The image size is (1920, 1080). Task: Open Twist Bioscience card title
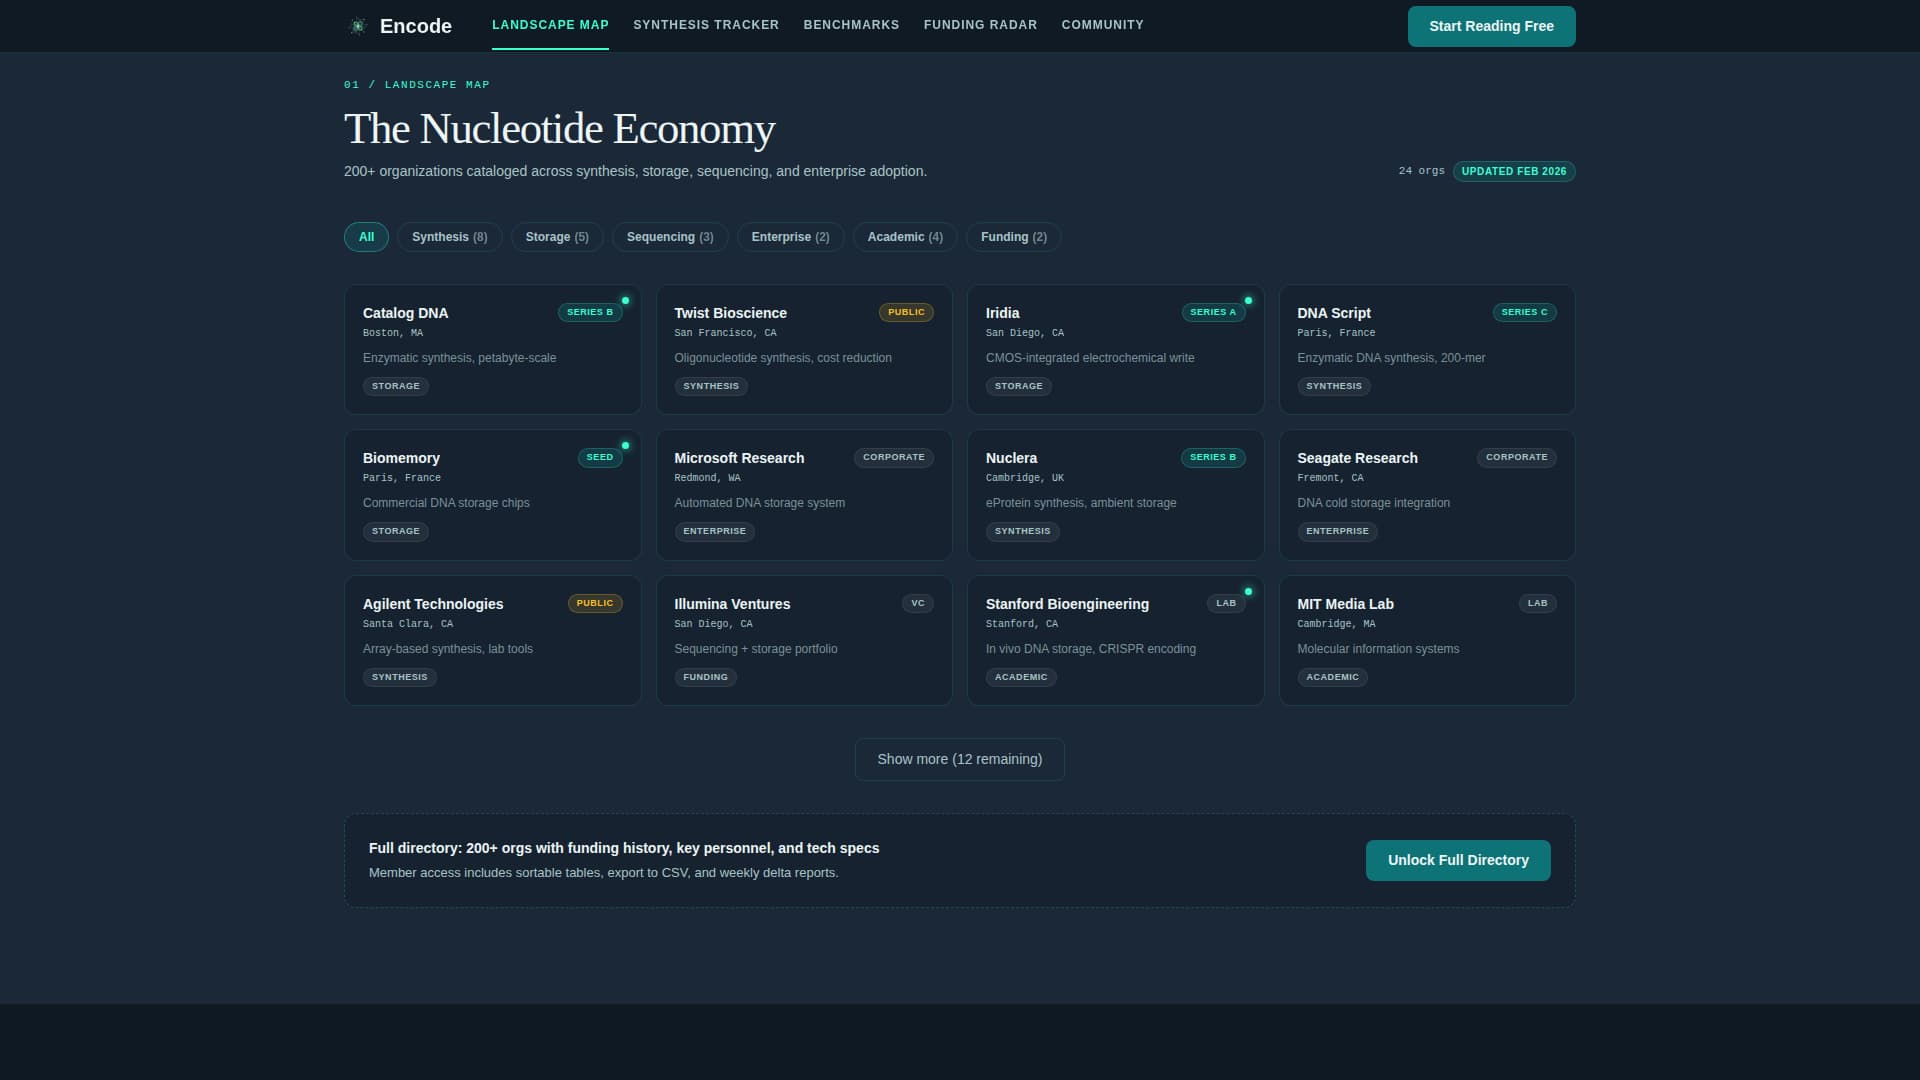coord(730,313)
